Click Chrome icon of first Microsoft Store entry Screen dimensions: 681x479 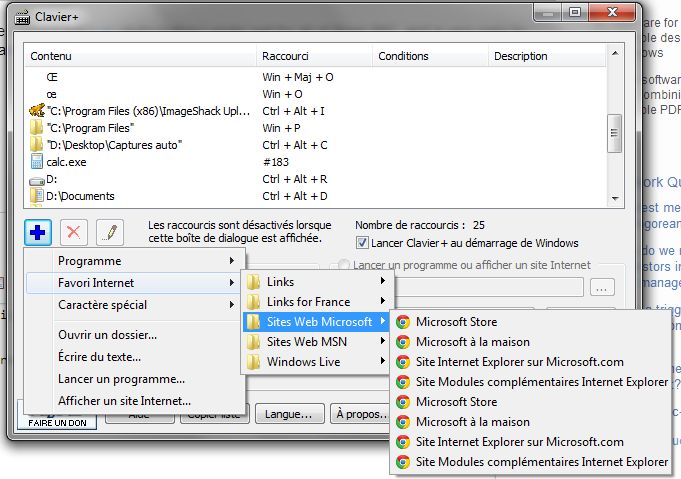pyautogui.click(x=403, y=322)
